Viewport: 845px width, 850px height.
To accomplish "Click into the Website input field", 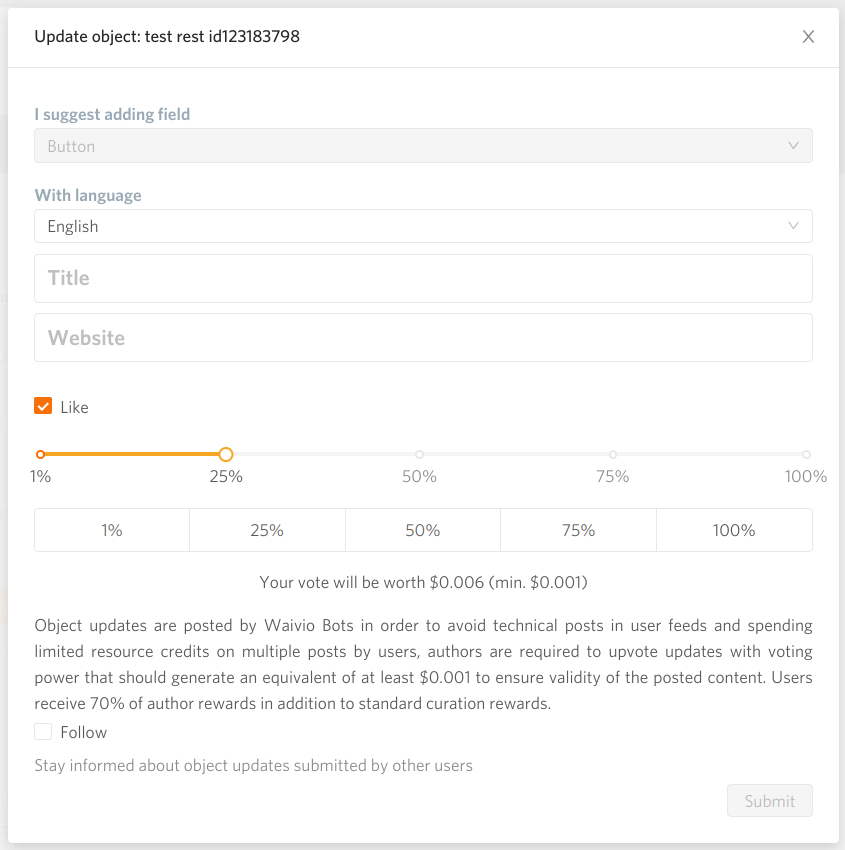I will (422, 338).
